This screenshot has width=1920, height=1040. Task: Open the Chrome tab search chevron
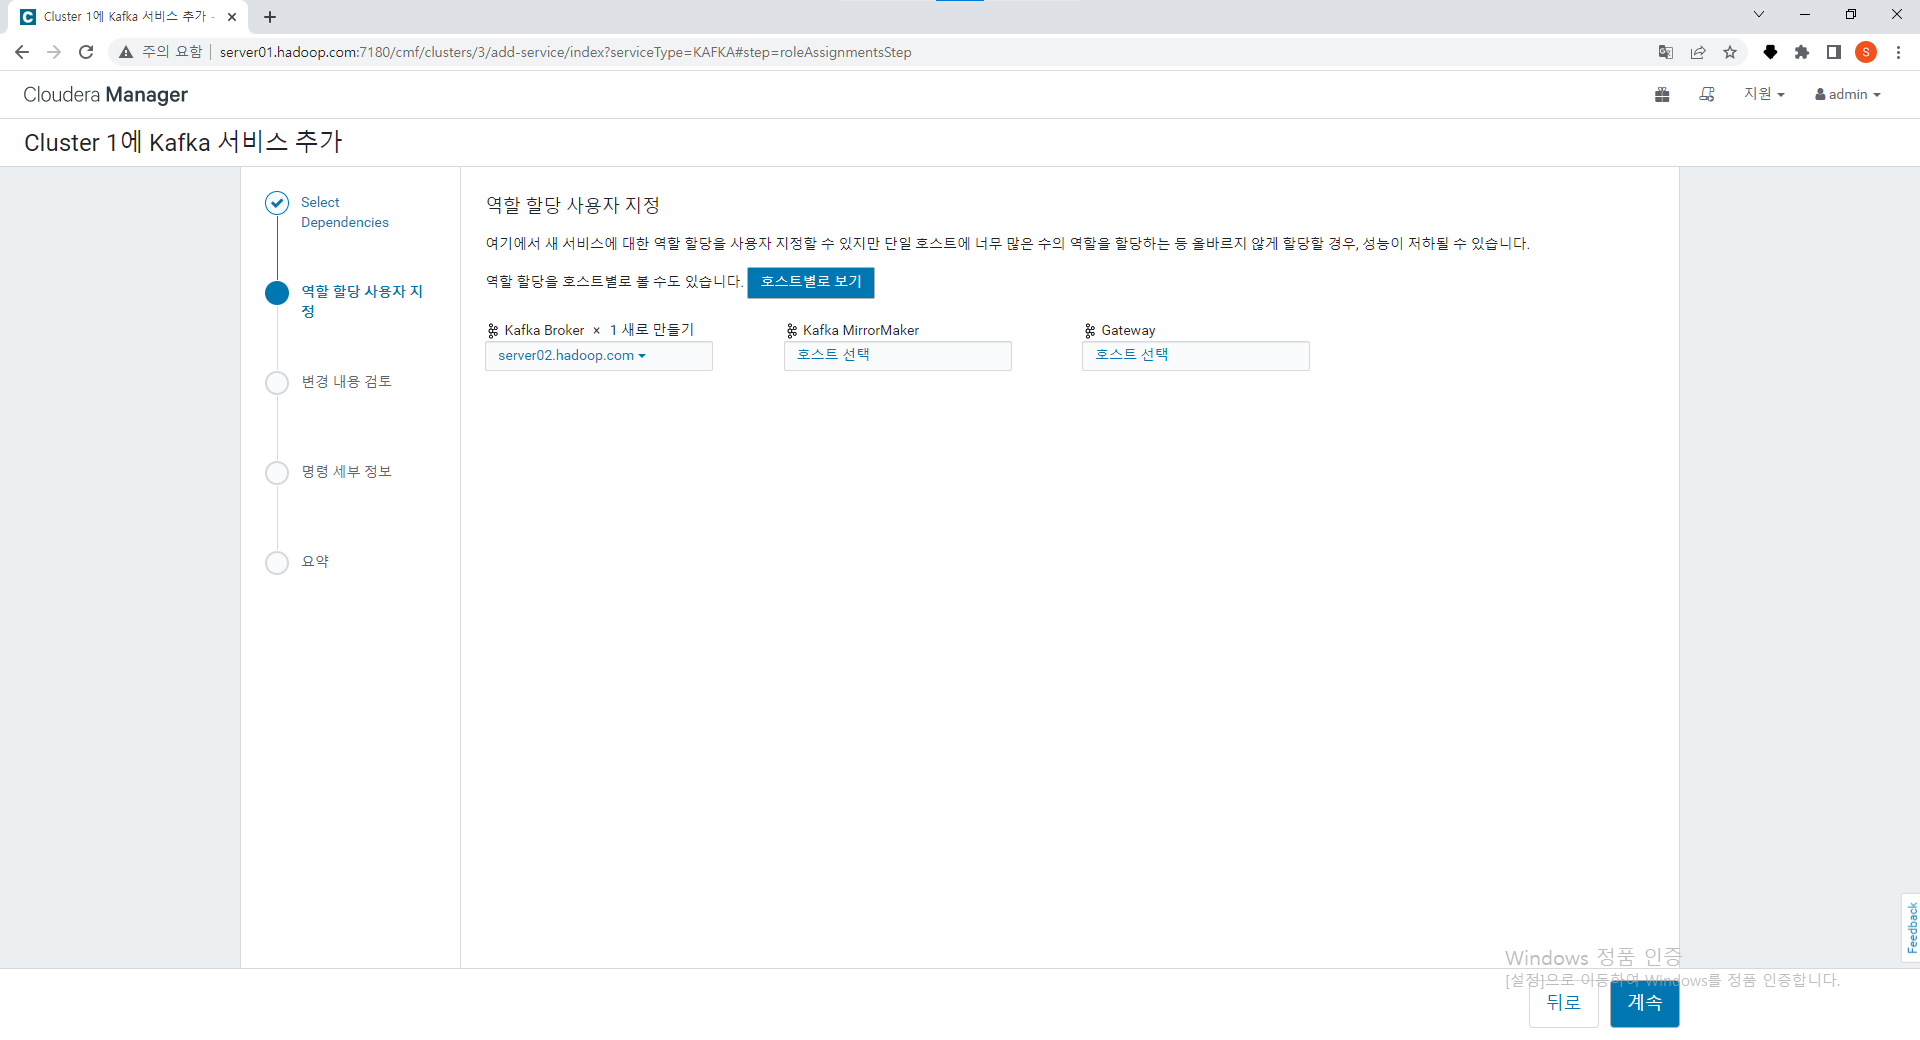point(1759,14)
